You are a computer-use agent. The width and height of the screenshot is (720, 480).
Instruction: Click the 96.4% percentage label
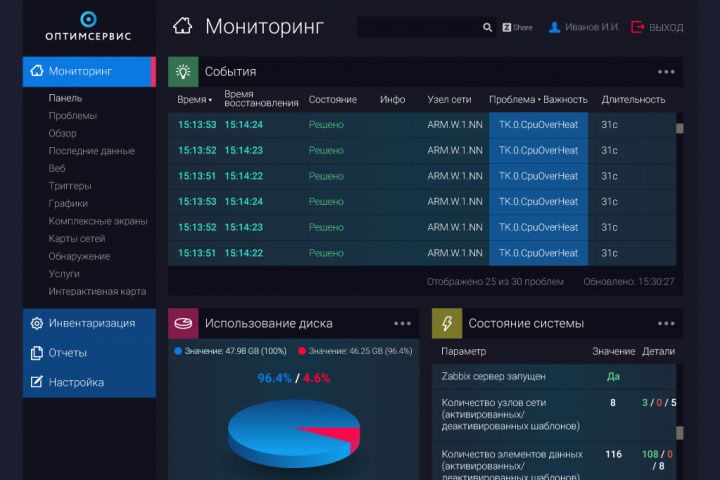[274, 378]
